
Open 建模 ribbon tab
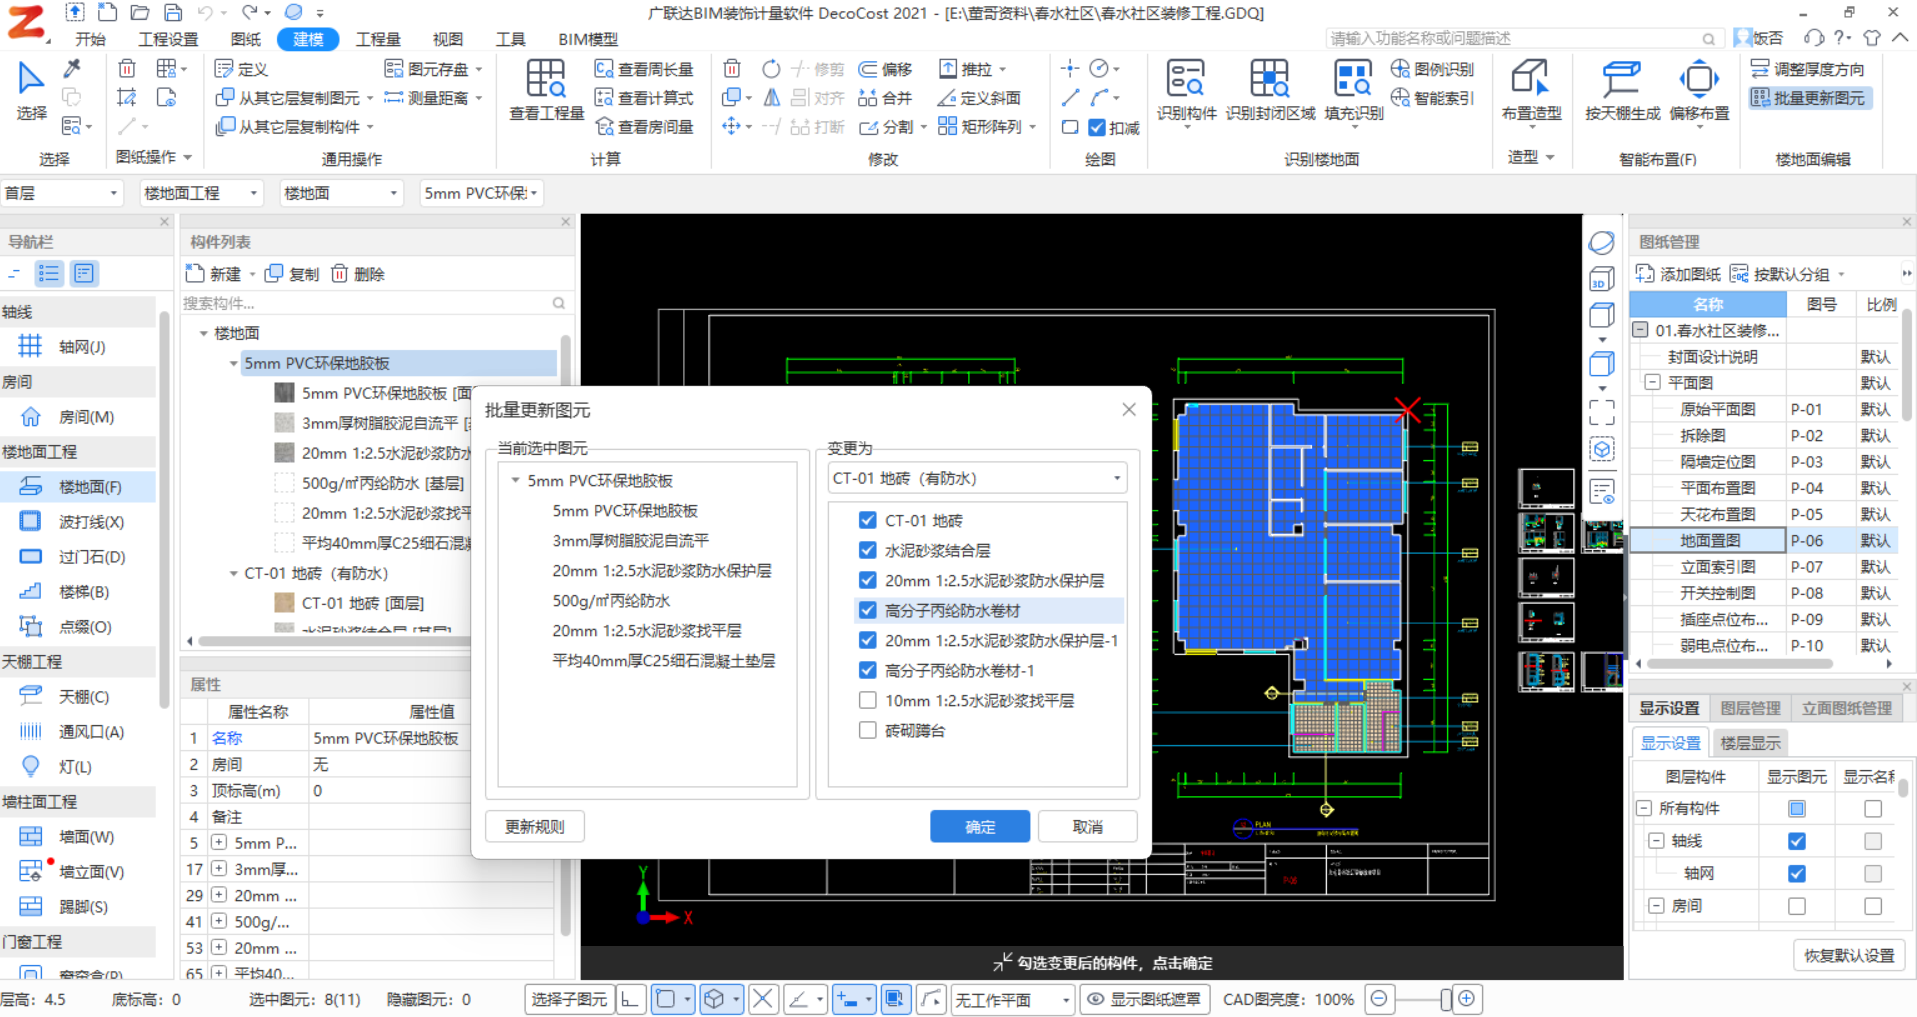(308, 39)
